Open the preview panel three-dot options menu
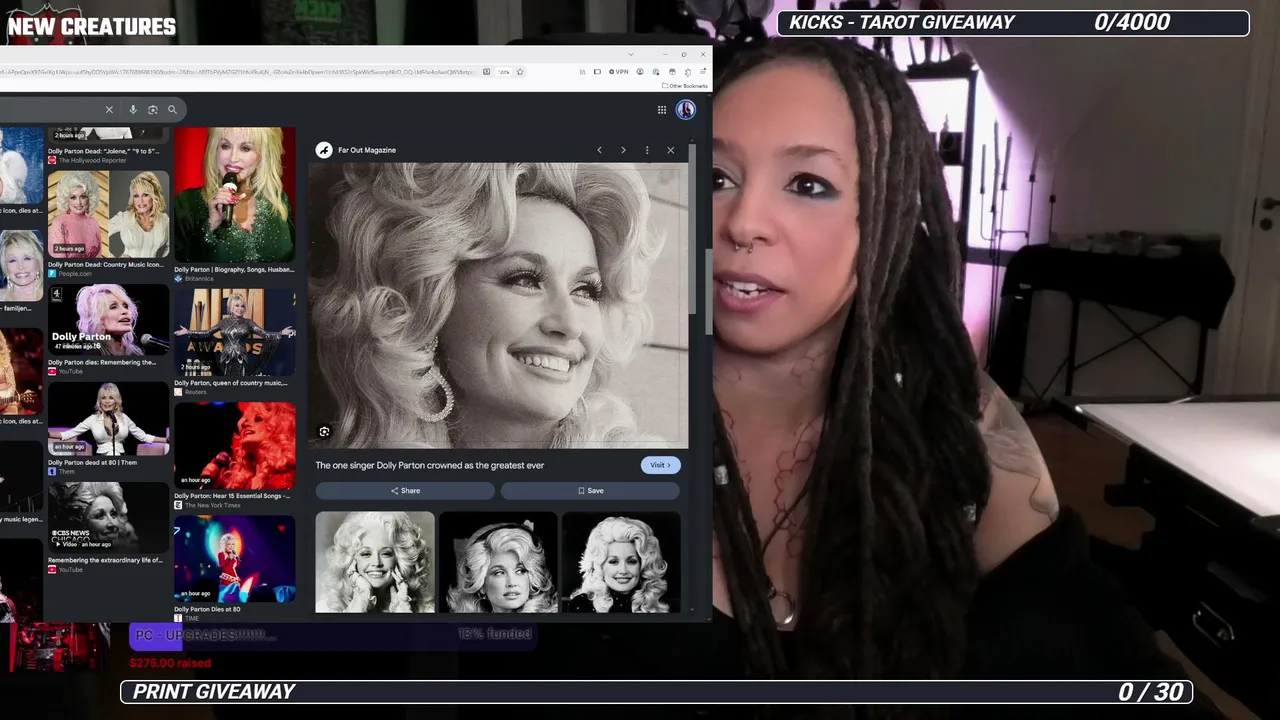 coord(647,150)
